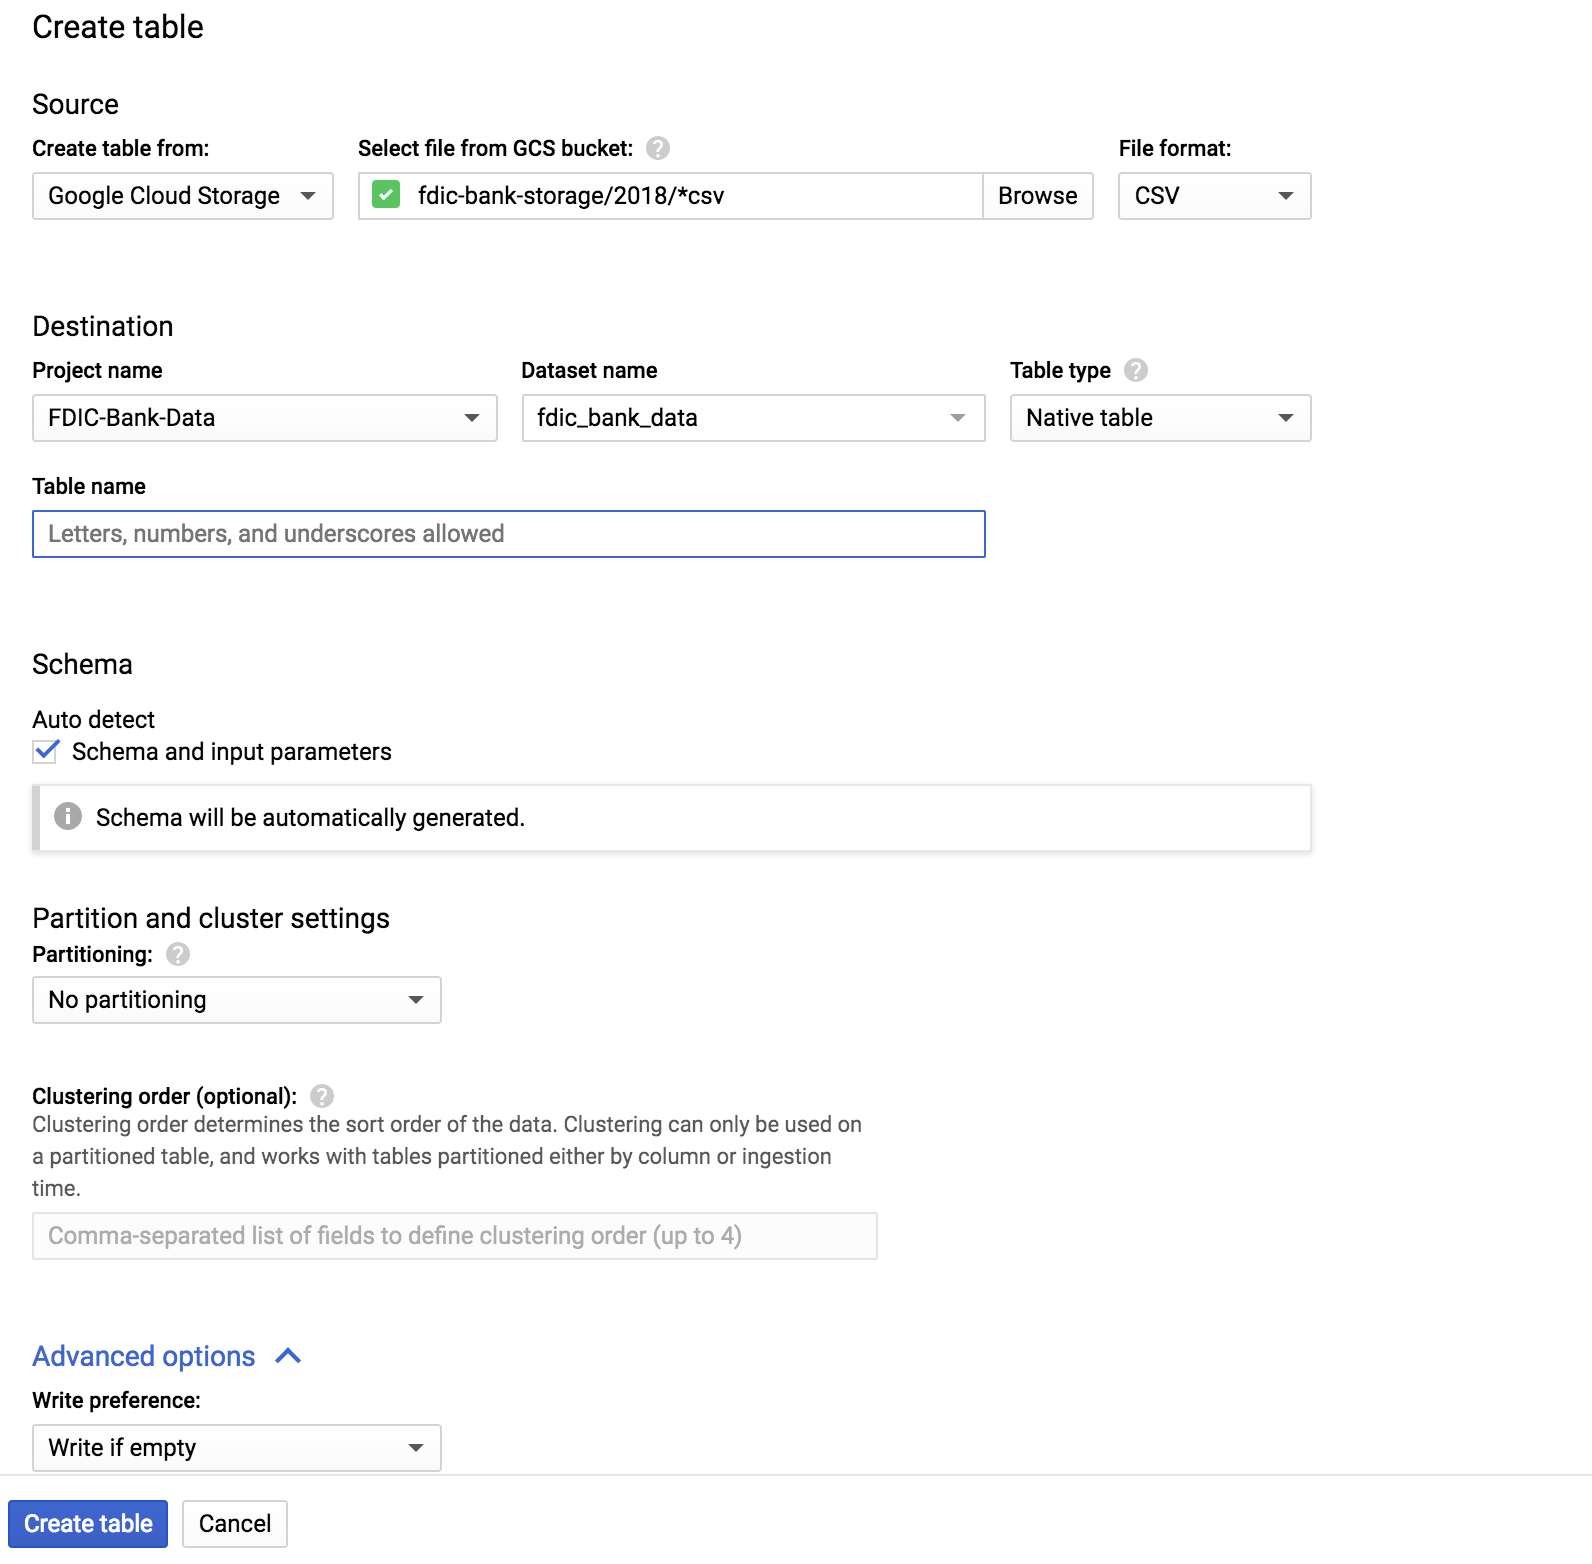Uncheck Schema and input parameters auto detect
Viewport: 1592px width, 1564px height.
46,752
